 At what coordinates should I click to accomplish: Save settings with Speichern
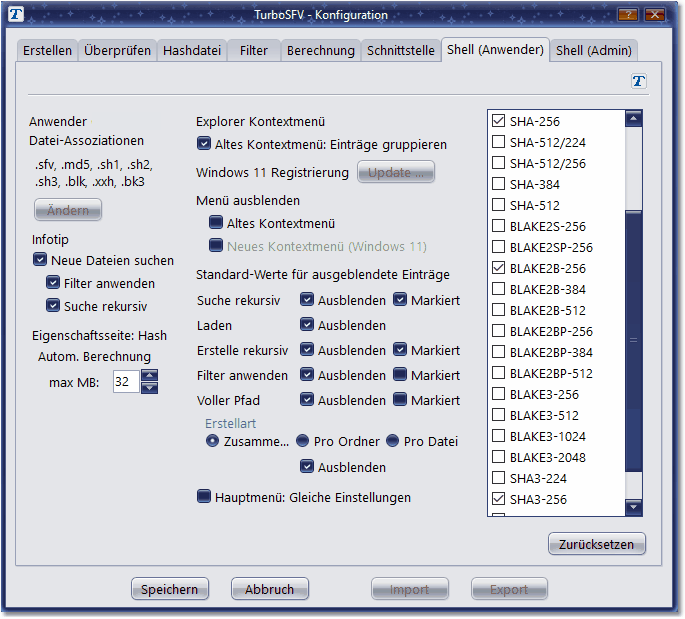[x=170, y=589]
